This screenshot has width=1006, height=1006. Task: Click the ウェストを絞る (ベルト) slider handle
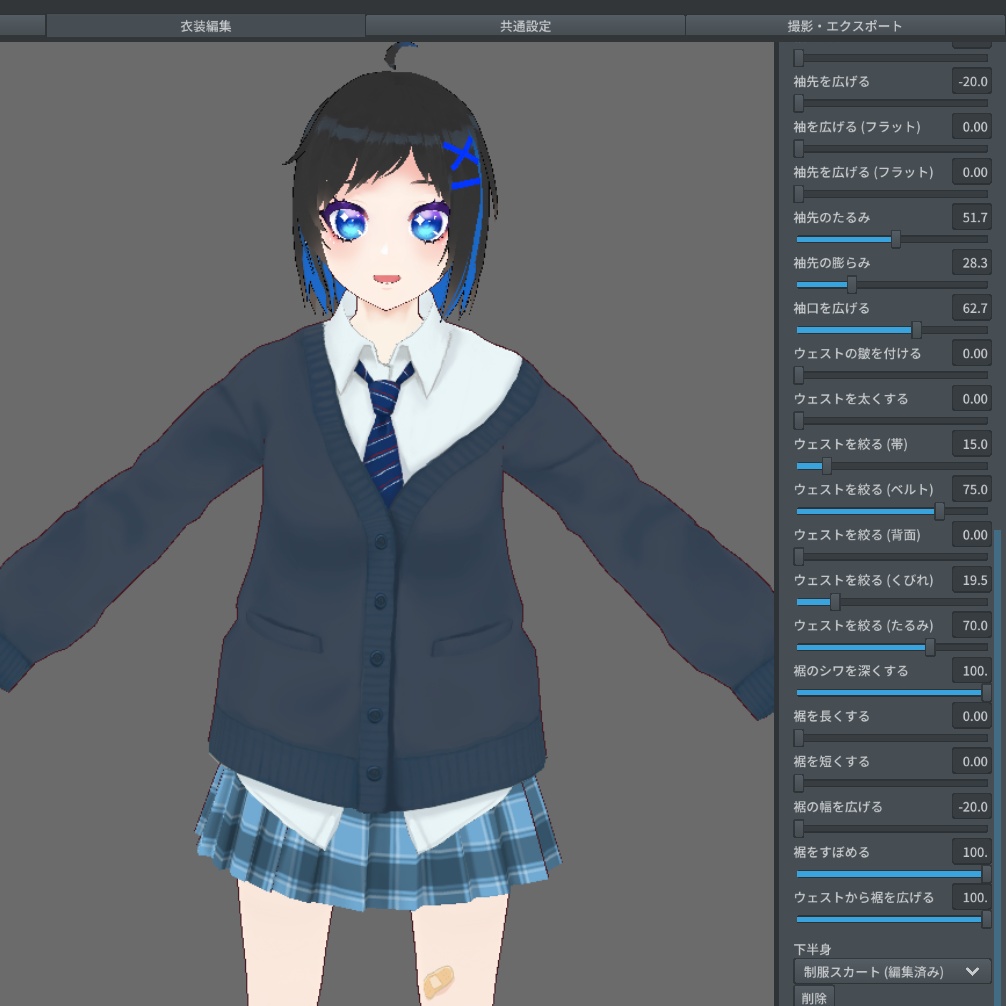pyautogui.click(x=940, y=511)
